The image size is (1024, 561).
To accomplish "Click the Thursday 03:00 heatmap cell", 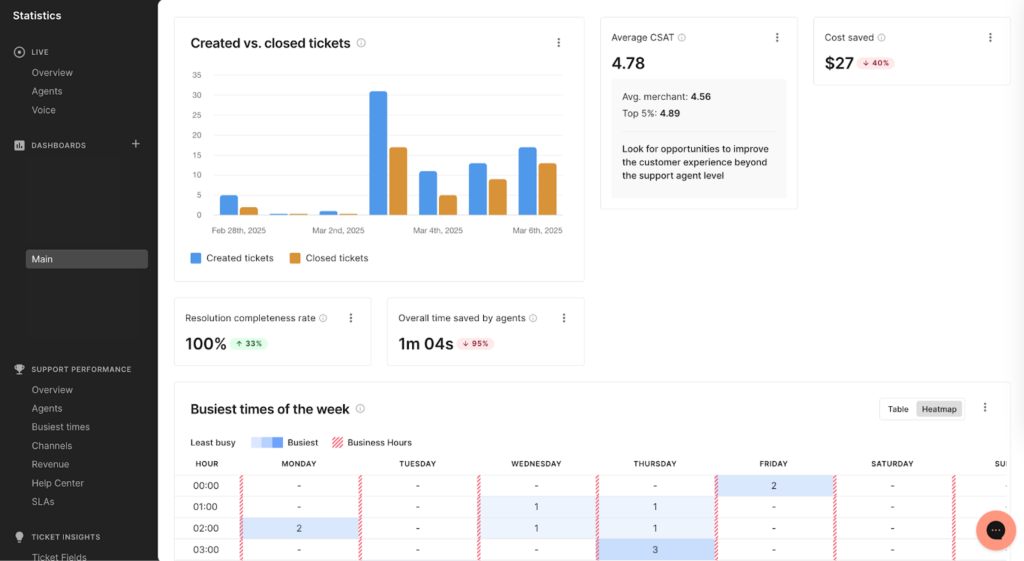I will point(655,549).
